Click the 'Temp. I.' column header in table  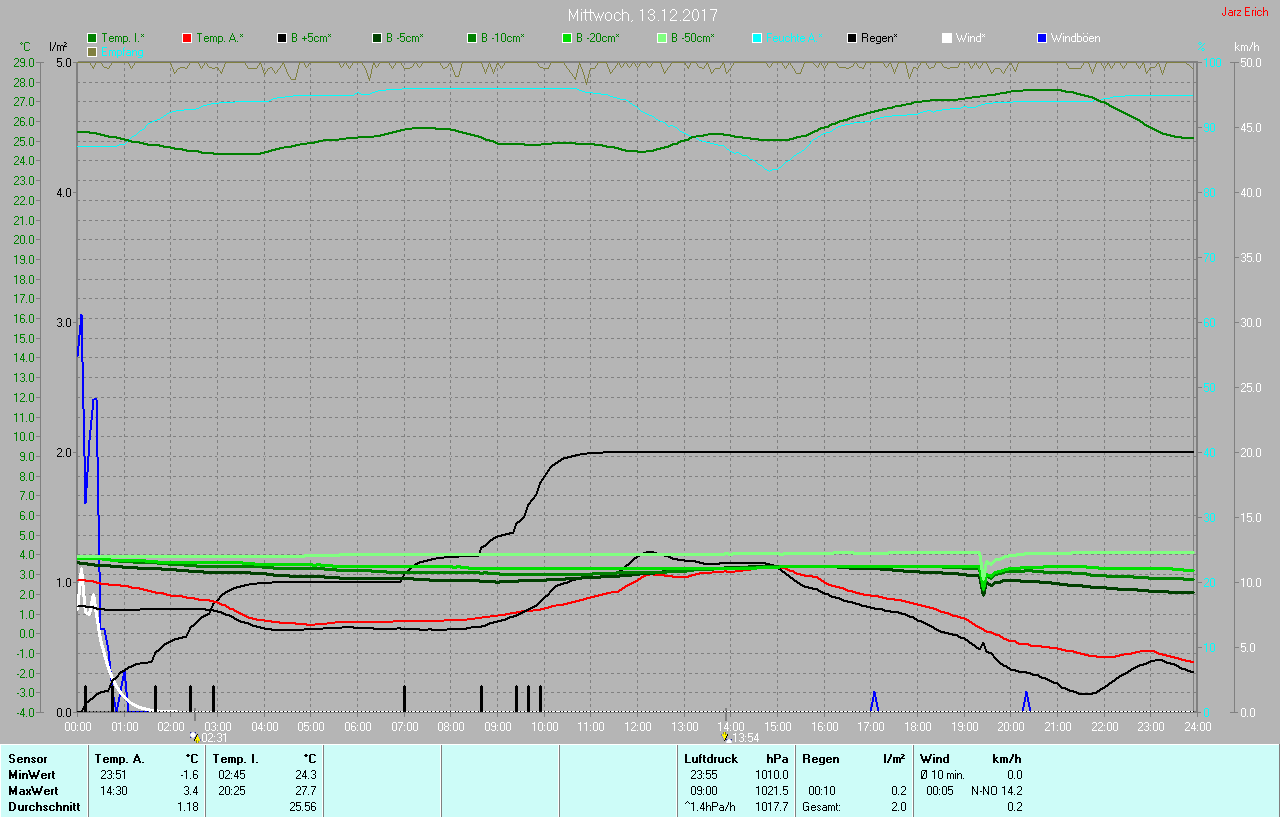(x=236, y=759)
